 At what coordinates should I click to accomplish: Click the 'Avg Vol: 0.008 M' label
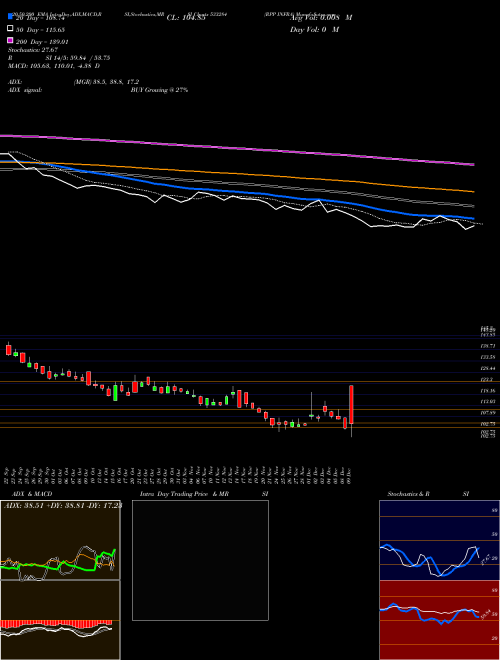pyautogui.click(x=321, y=18)
